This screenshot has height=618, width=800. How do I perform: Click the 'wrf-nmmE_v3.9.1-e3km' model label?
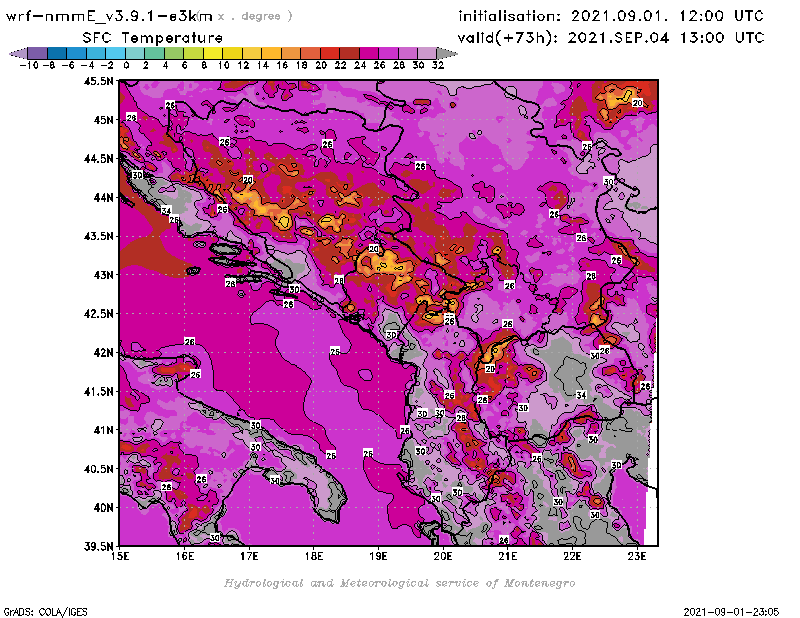(x=109, y=16)
